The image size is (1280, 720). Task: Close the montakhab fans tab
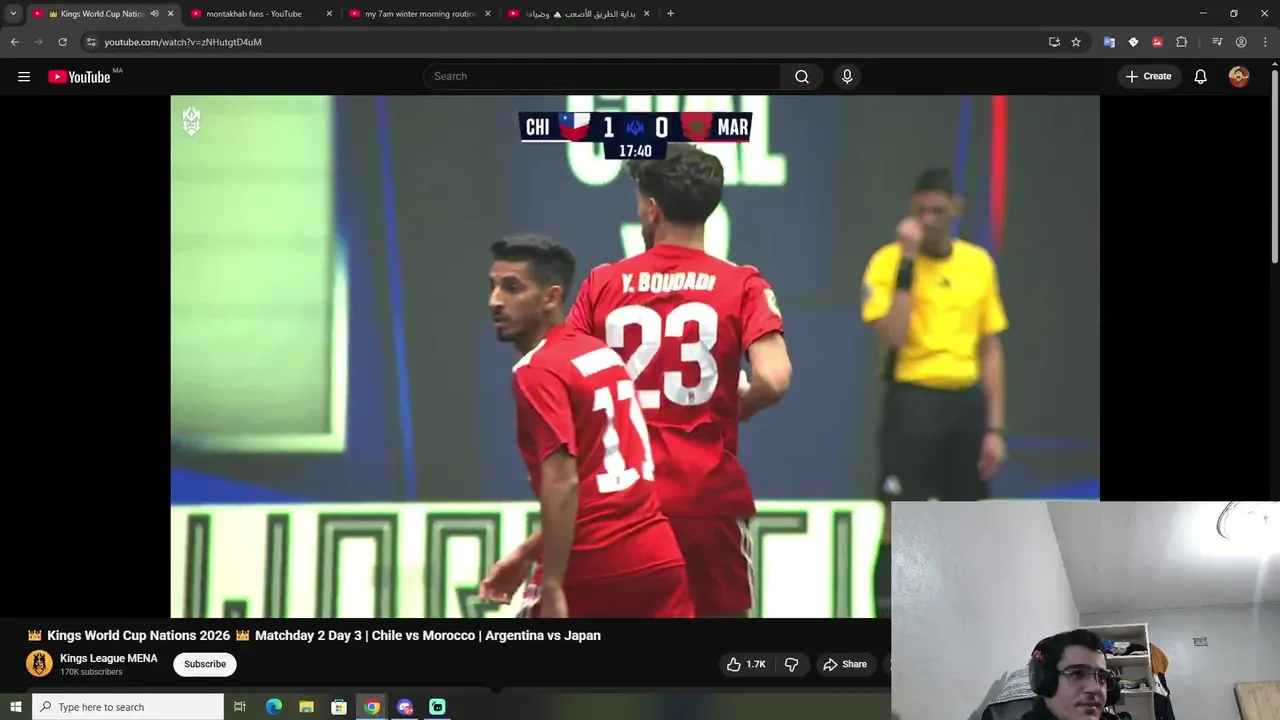pyautogui.click(x=329, y=14)
